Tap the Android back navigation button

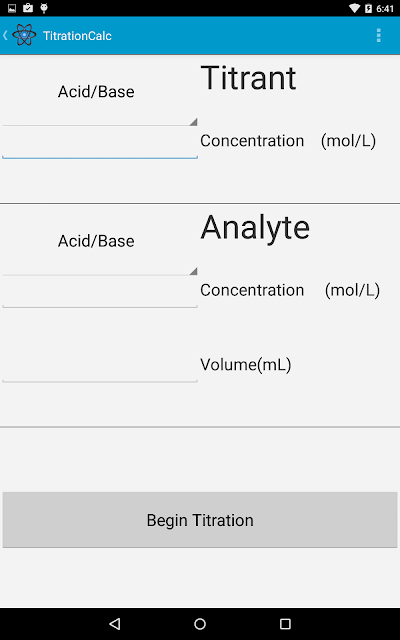click(x=115, y=623)
